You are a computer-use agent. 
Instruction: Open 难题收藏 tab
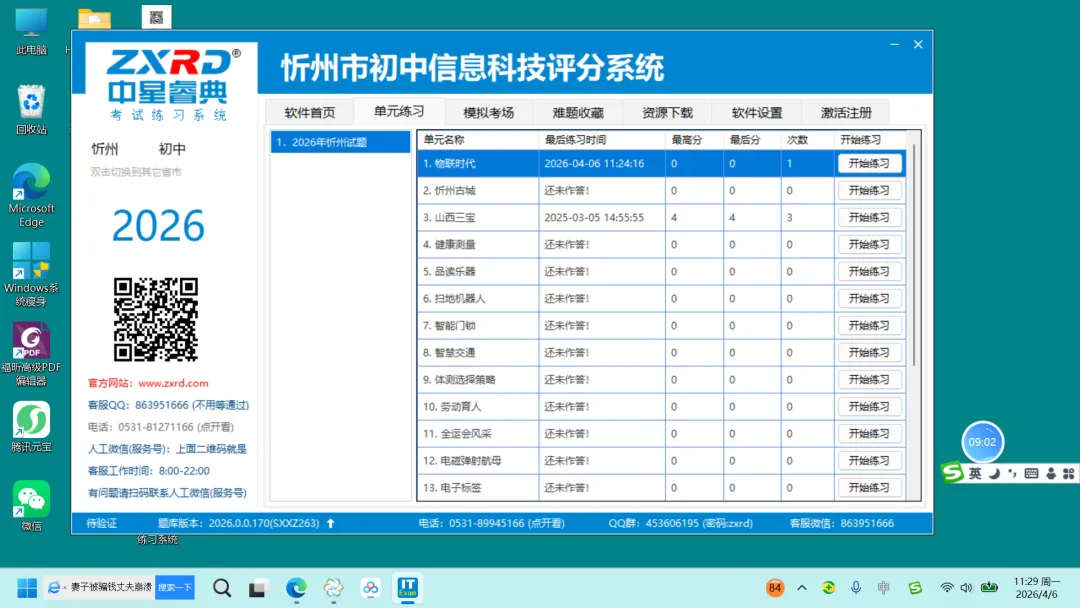click(x=578, y=112)
